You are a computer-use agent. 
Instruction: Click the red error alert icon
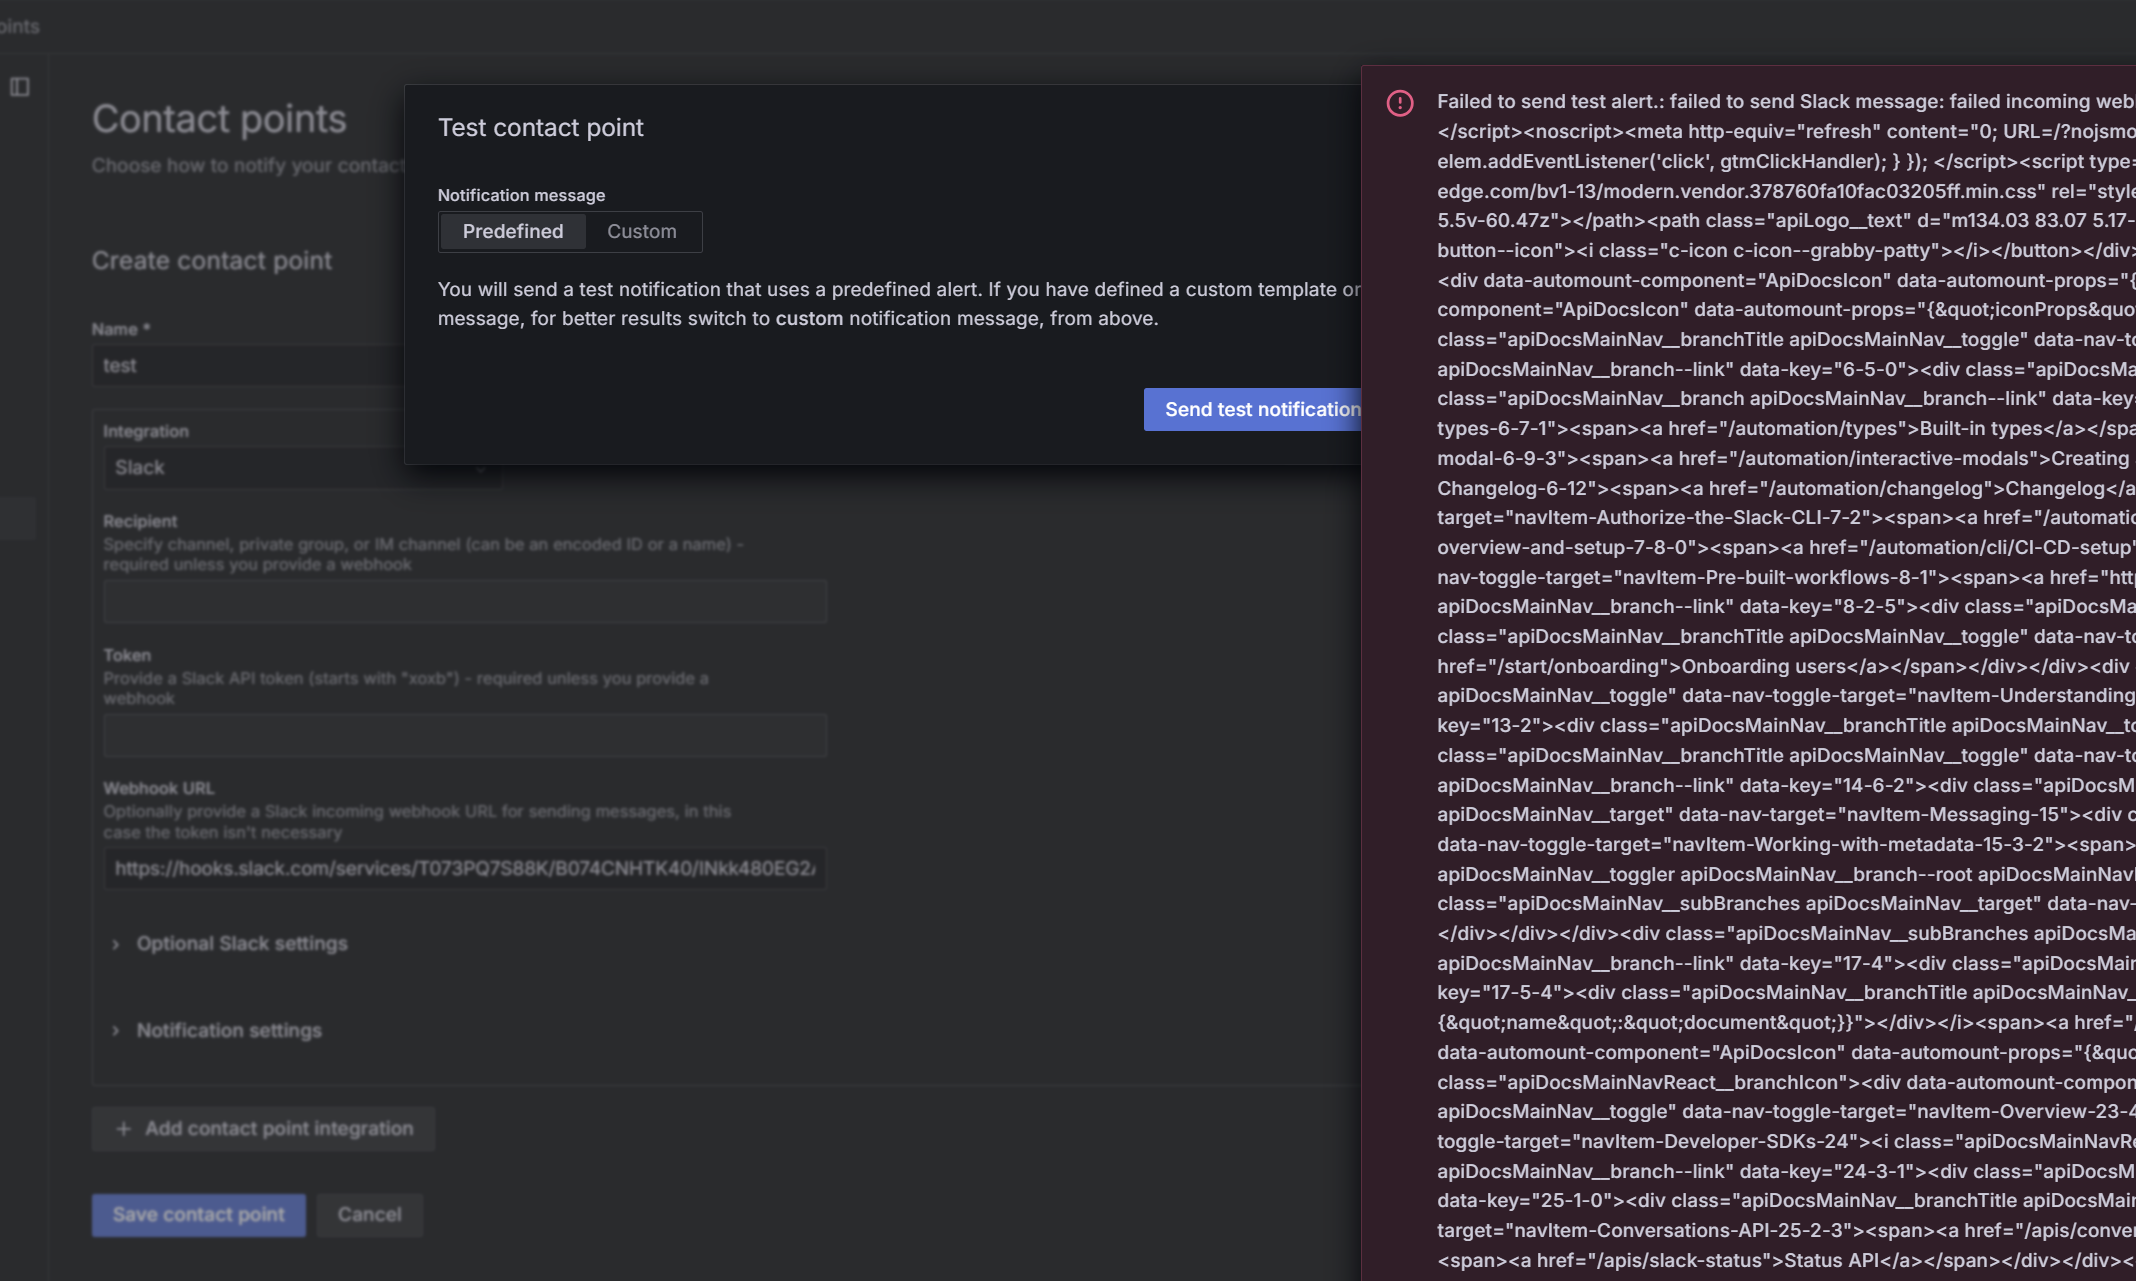click(x=1400, y=103)
